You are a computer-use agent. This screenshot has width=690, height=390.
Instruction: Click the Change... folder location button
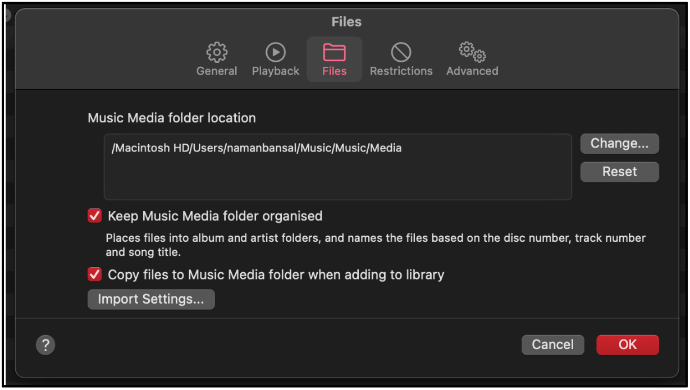[x=619, y=143]
